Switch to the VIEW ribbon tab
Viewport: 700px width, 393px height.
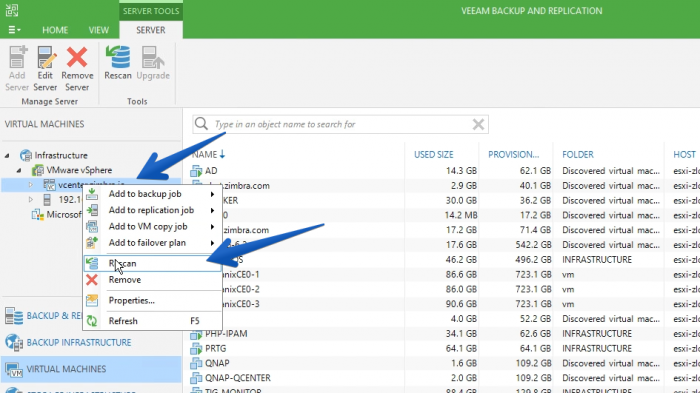[99, 30]
